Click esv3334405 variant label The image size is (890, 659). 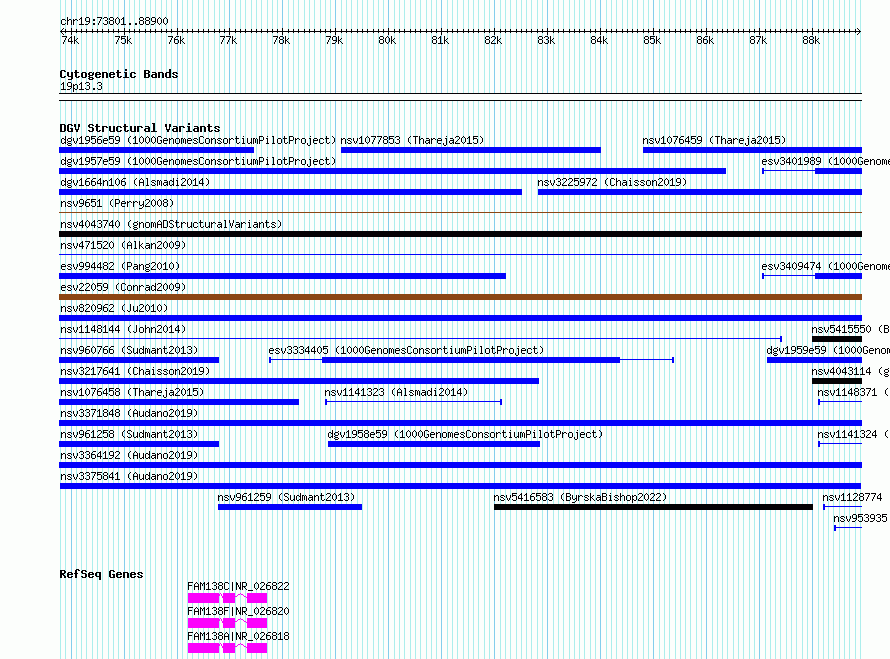[406, 350]
